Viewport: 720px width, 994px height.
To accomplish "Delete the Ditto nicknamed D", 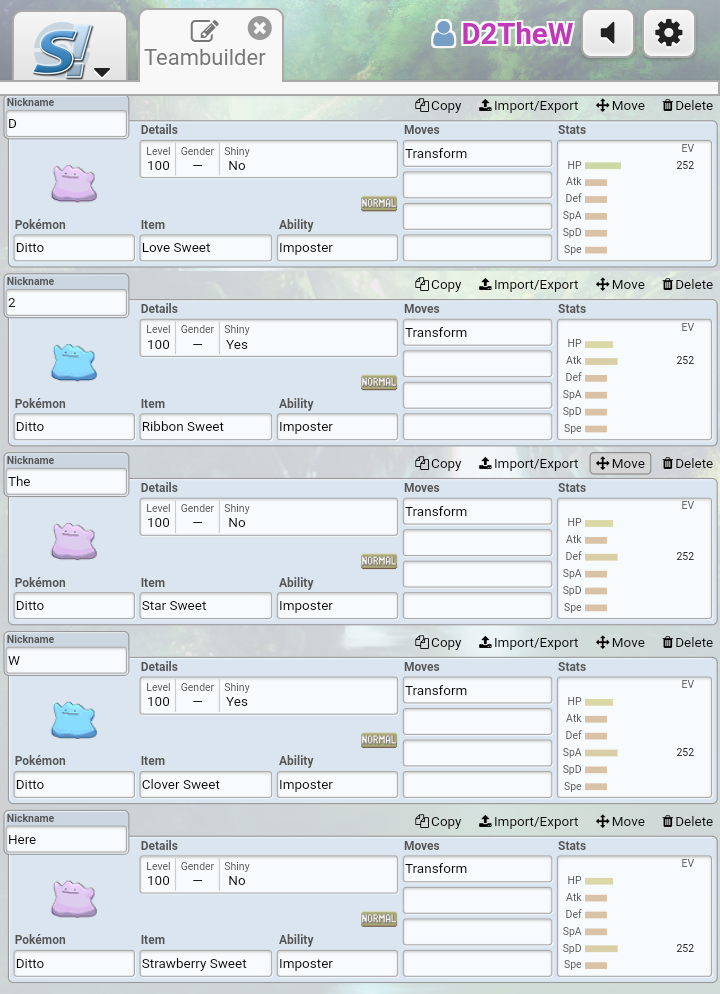I will [x=687, y=106].
